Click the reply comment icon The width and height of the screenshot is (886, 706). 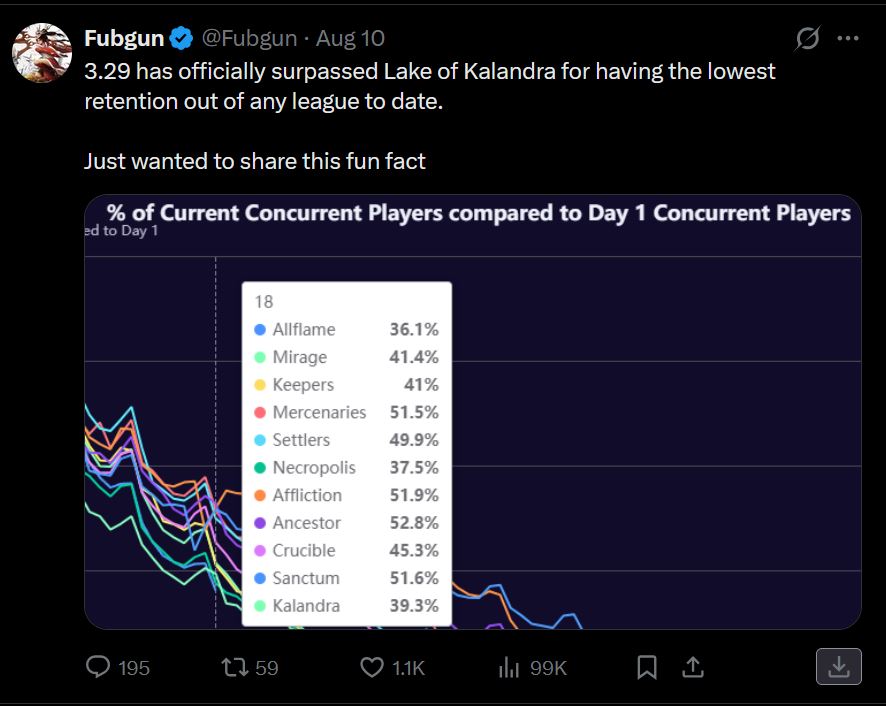click(98, 666)
